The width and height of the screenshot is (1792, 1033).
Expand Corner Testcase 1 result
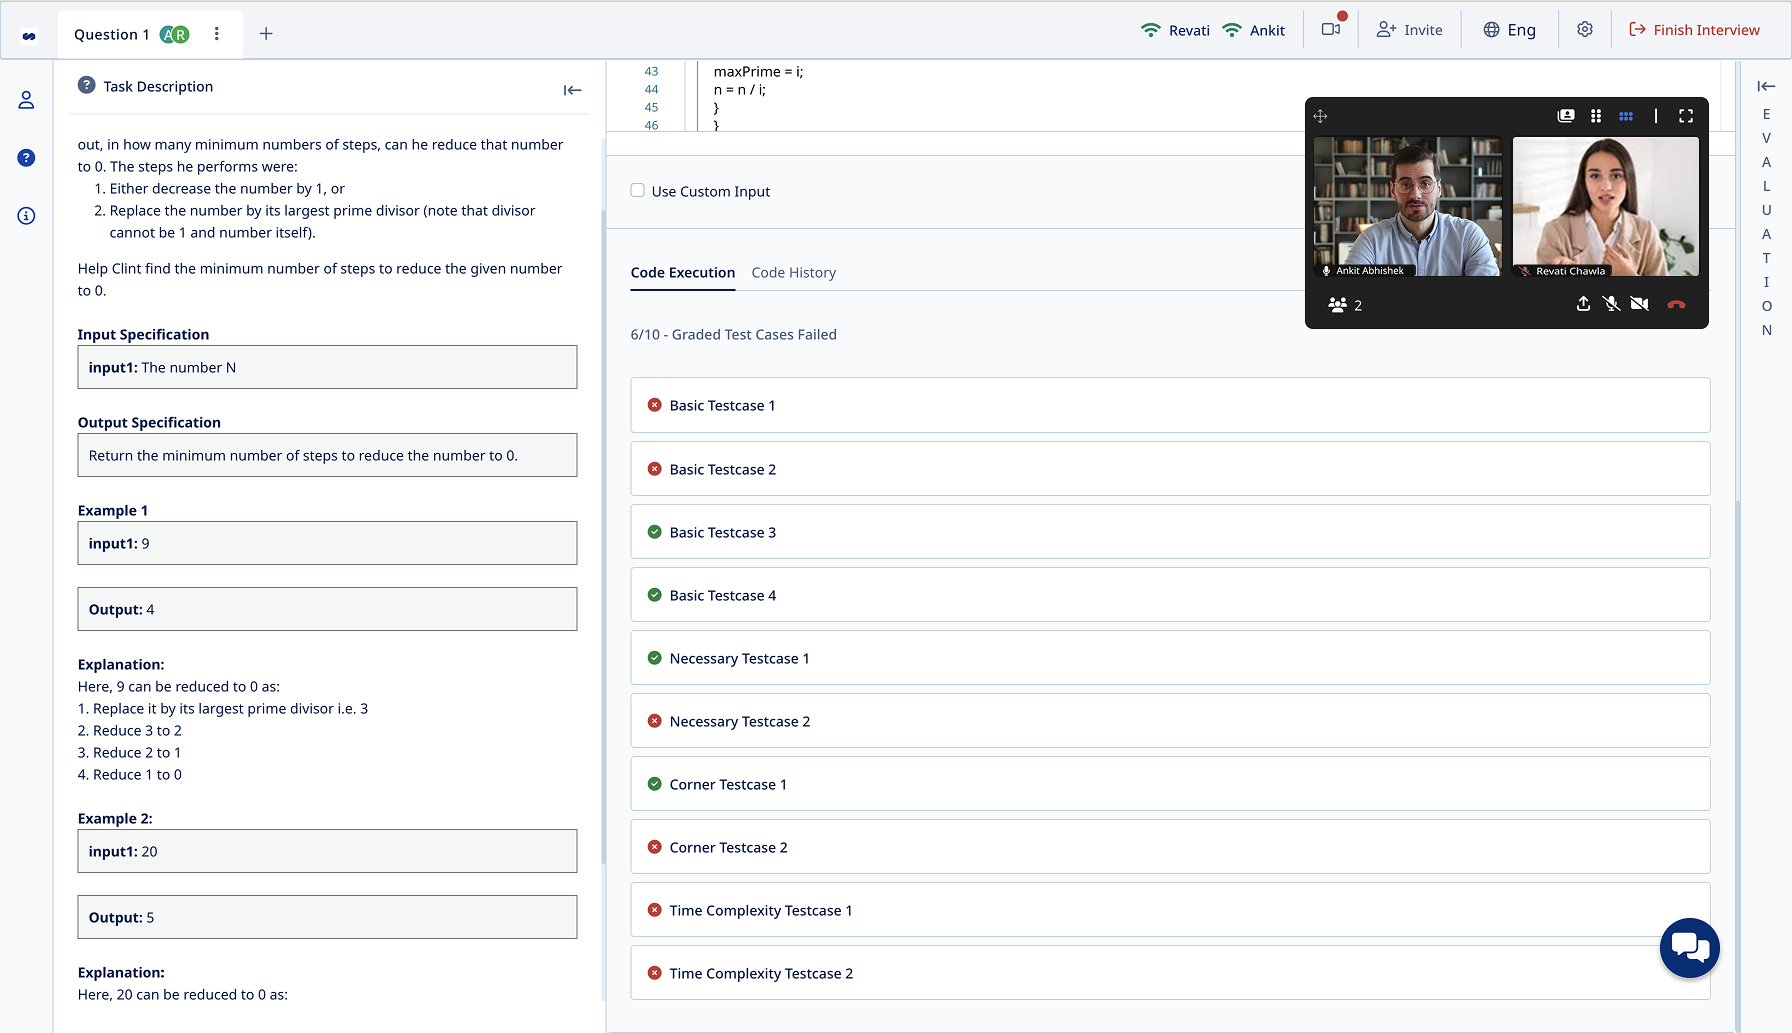1170,784
